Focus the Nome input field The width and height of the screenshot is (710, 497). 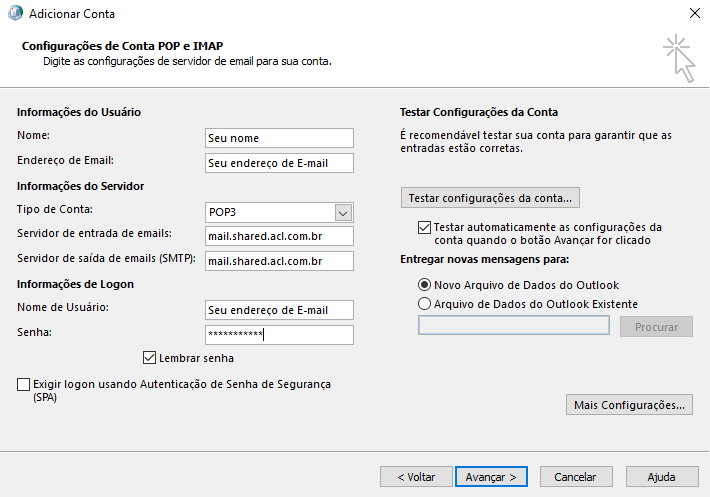279,138
